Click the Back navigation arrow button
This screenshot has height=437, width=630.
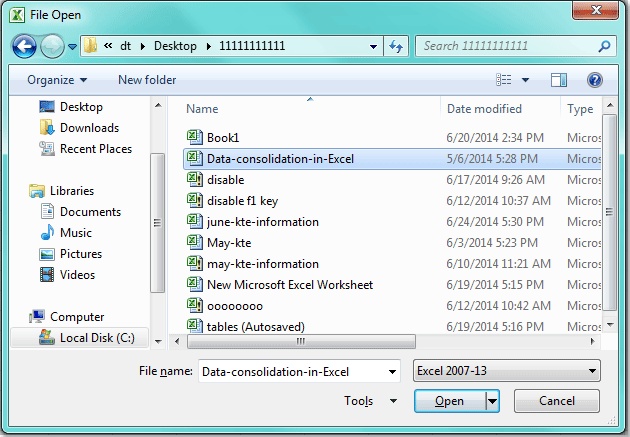(26, 46)
